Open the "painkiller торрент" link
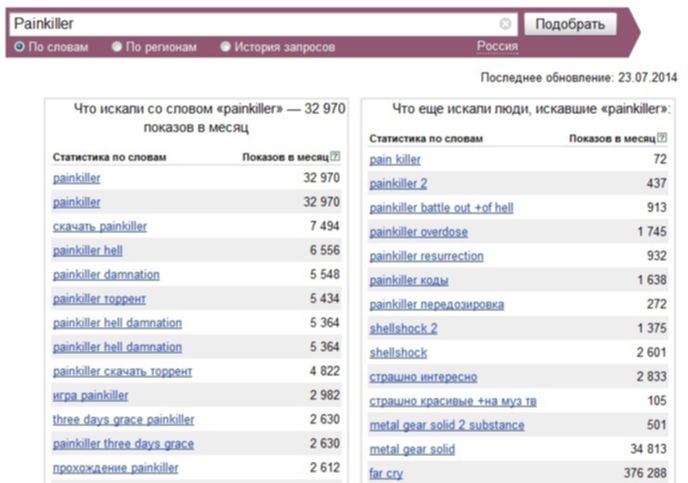688x483 pixels. coord(99,299)
